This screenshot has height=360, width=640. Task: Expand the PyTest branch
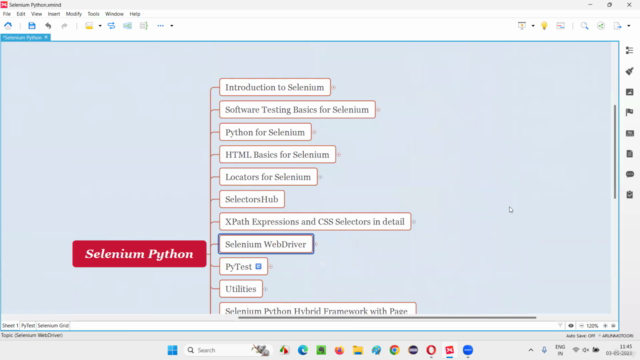(x=271, y=267)
